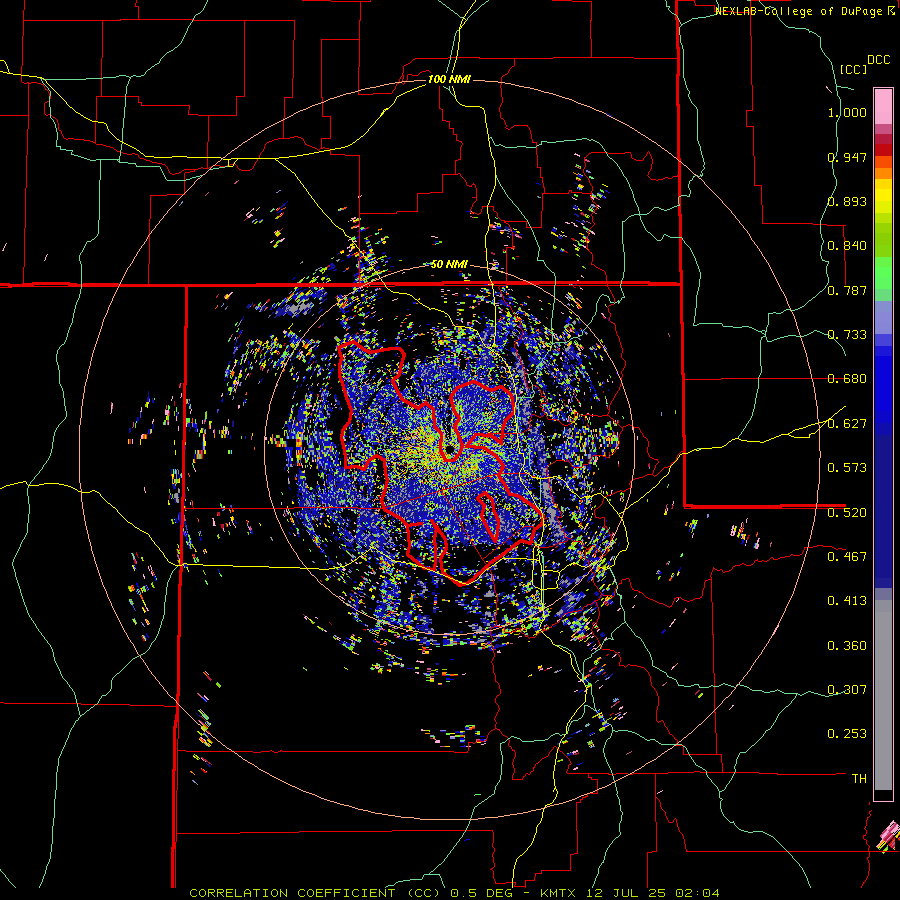The height and width of the screenshot is (900, 900).
Task: Click the KMTX radar site name in caption
Action: pyautogui.click(x=556, y=893)
